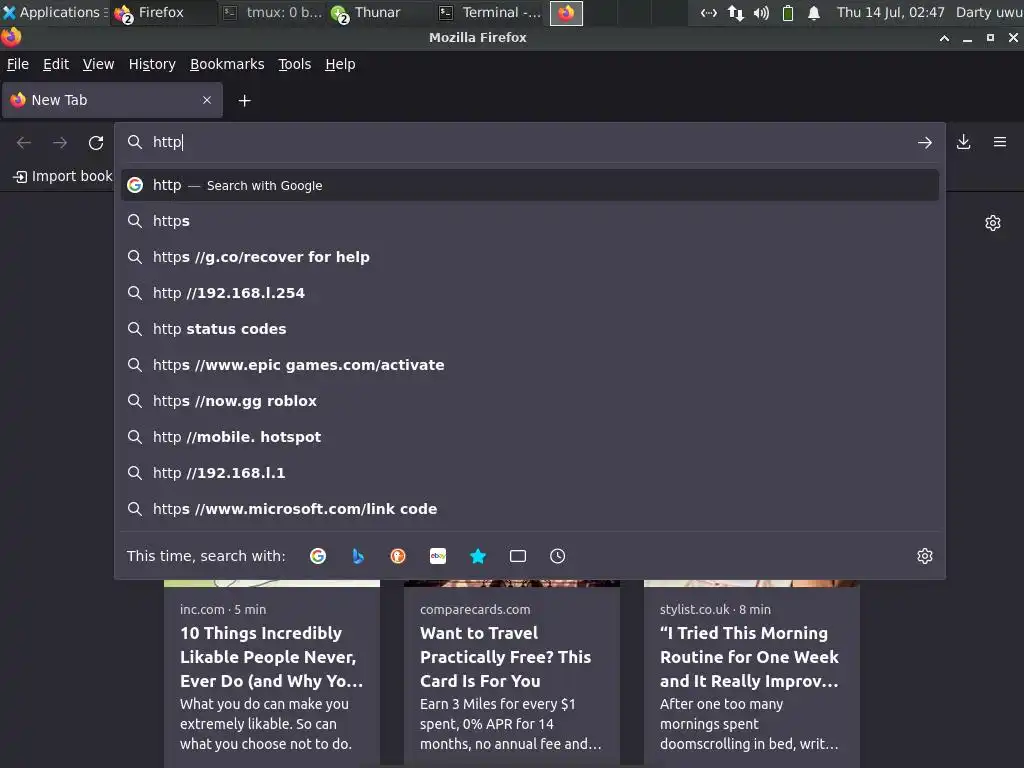Search history using the clock icon
1024x768 pixels.
558,556
